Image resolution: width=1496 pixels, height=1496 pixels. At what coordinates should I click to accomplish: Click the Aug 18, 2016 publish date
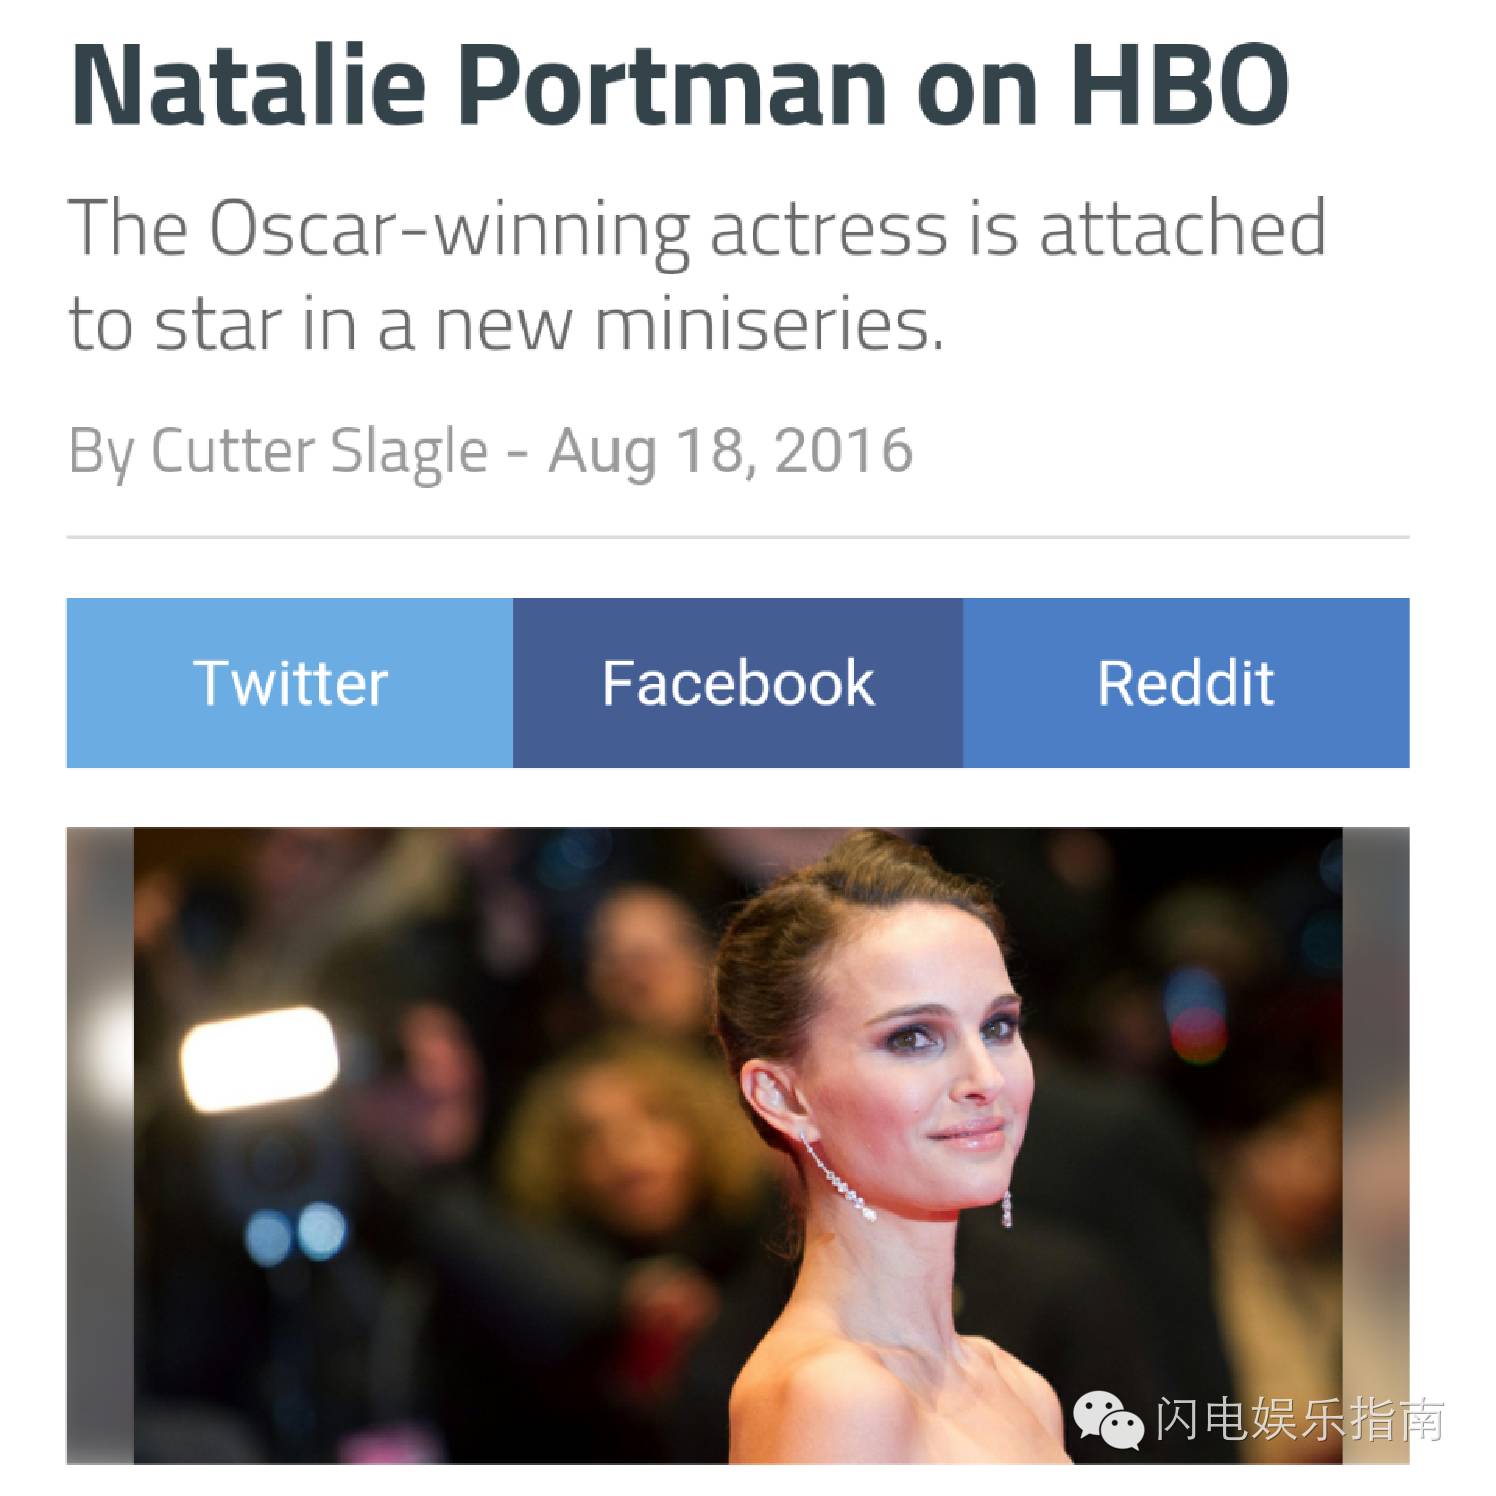(731, 451)
